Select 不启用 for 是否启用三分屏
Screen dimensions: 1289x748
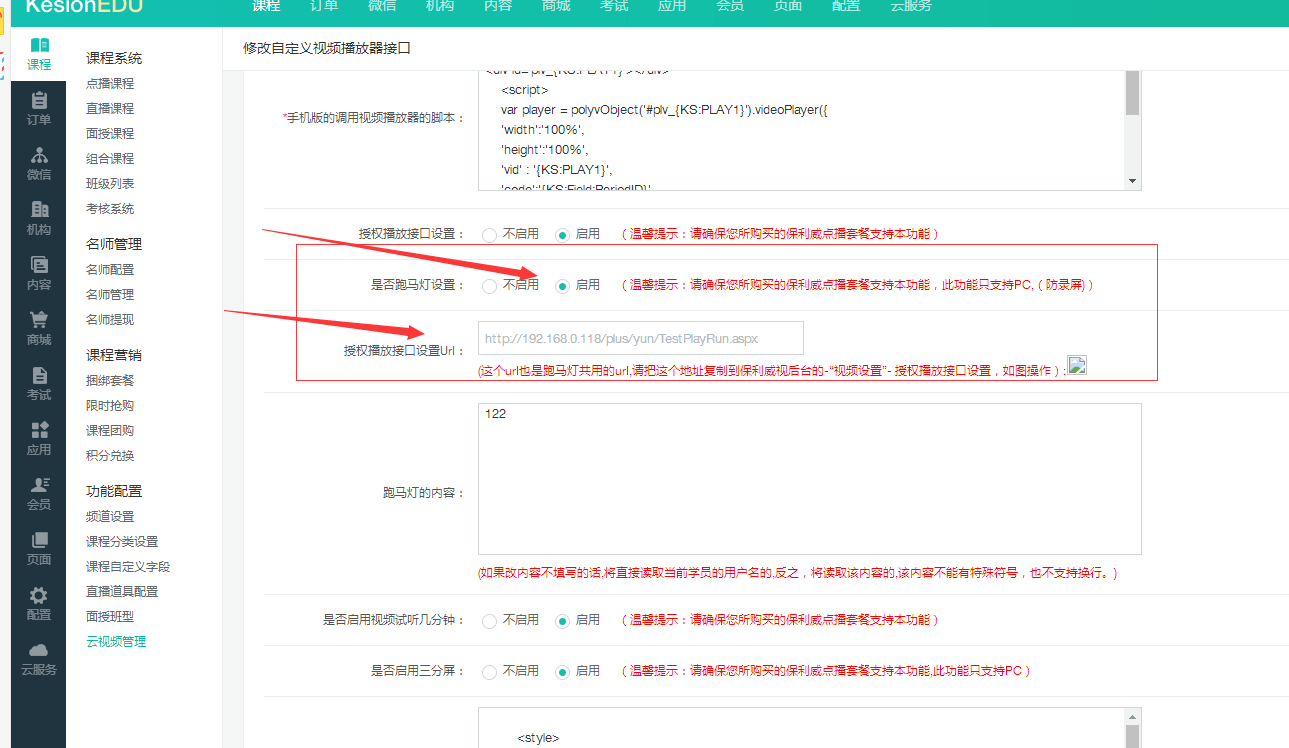(x=489, y=672)
